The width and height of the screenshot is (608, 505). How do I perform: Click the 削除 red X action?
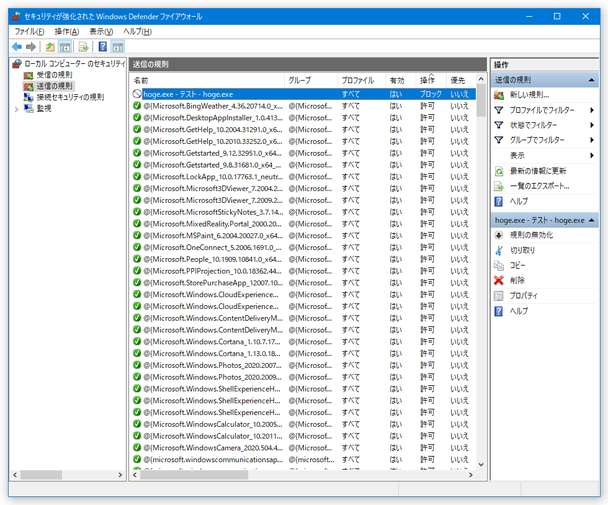tap(499, 280)
